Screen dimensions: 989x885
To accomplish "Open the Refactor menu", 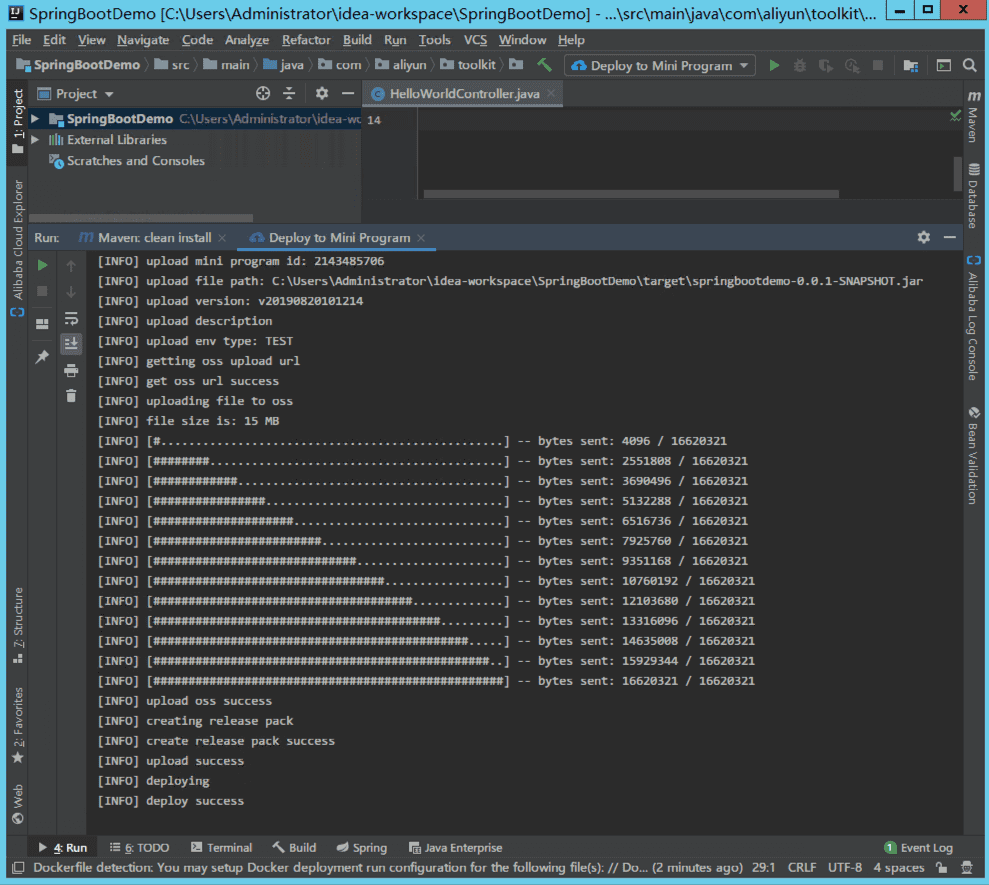I will [306, 40].
